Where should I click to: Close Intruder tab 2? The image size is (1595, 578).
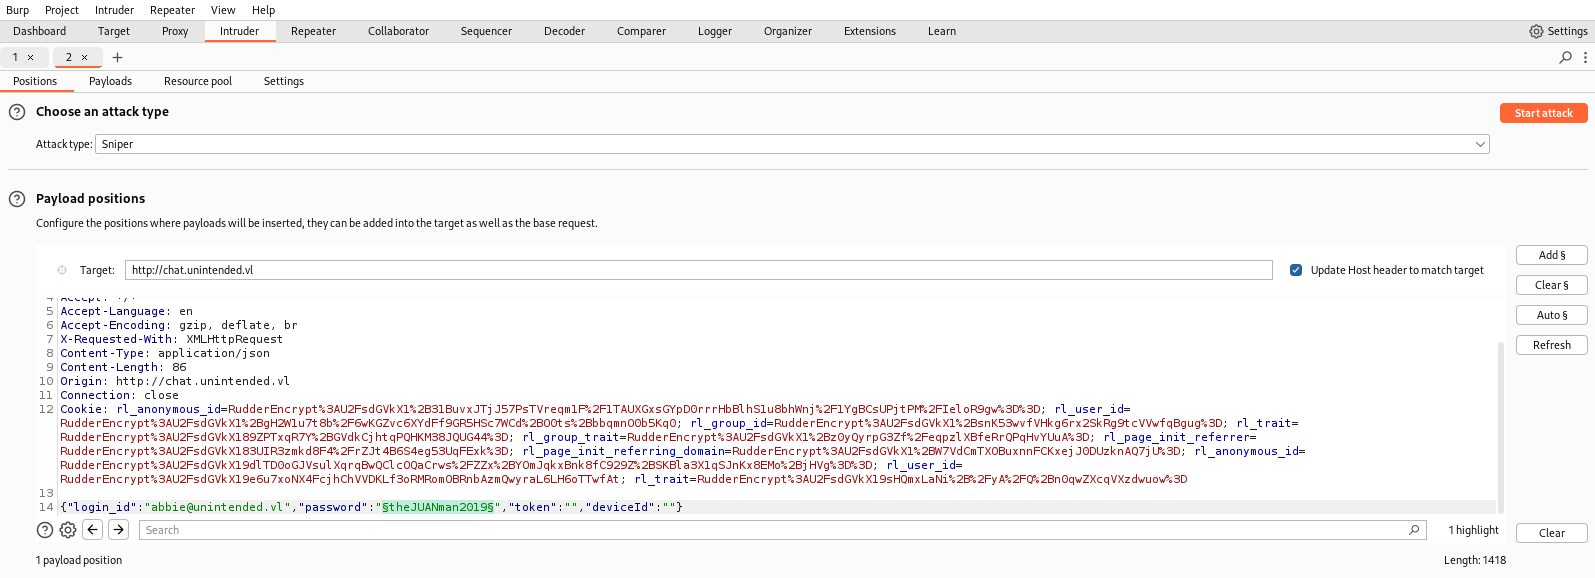click(x=85, y=58)
